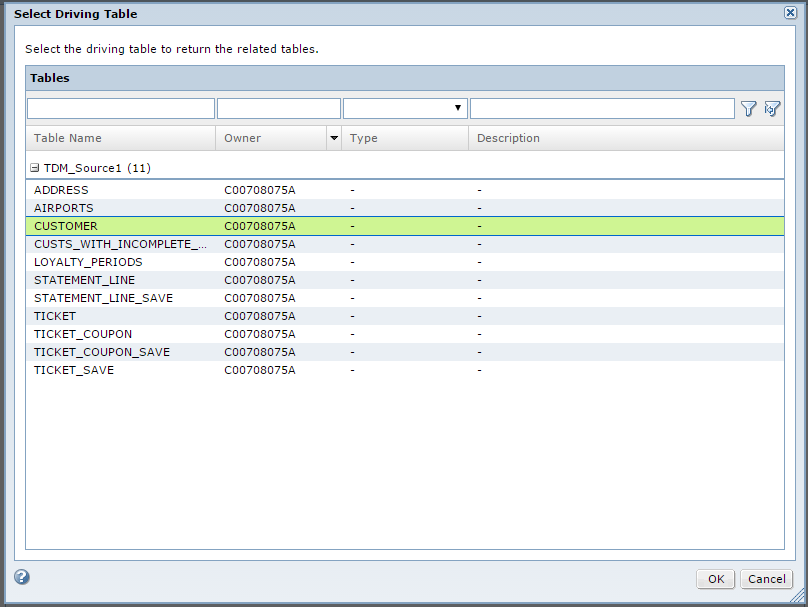This screenshot has height=607, width=808.
Task: Confirm selection with the OK button
Action: click(715, 579)
